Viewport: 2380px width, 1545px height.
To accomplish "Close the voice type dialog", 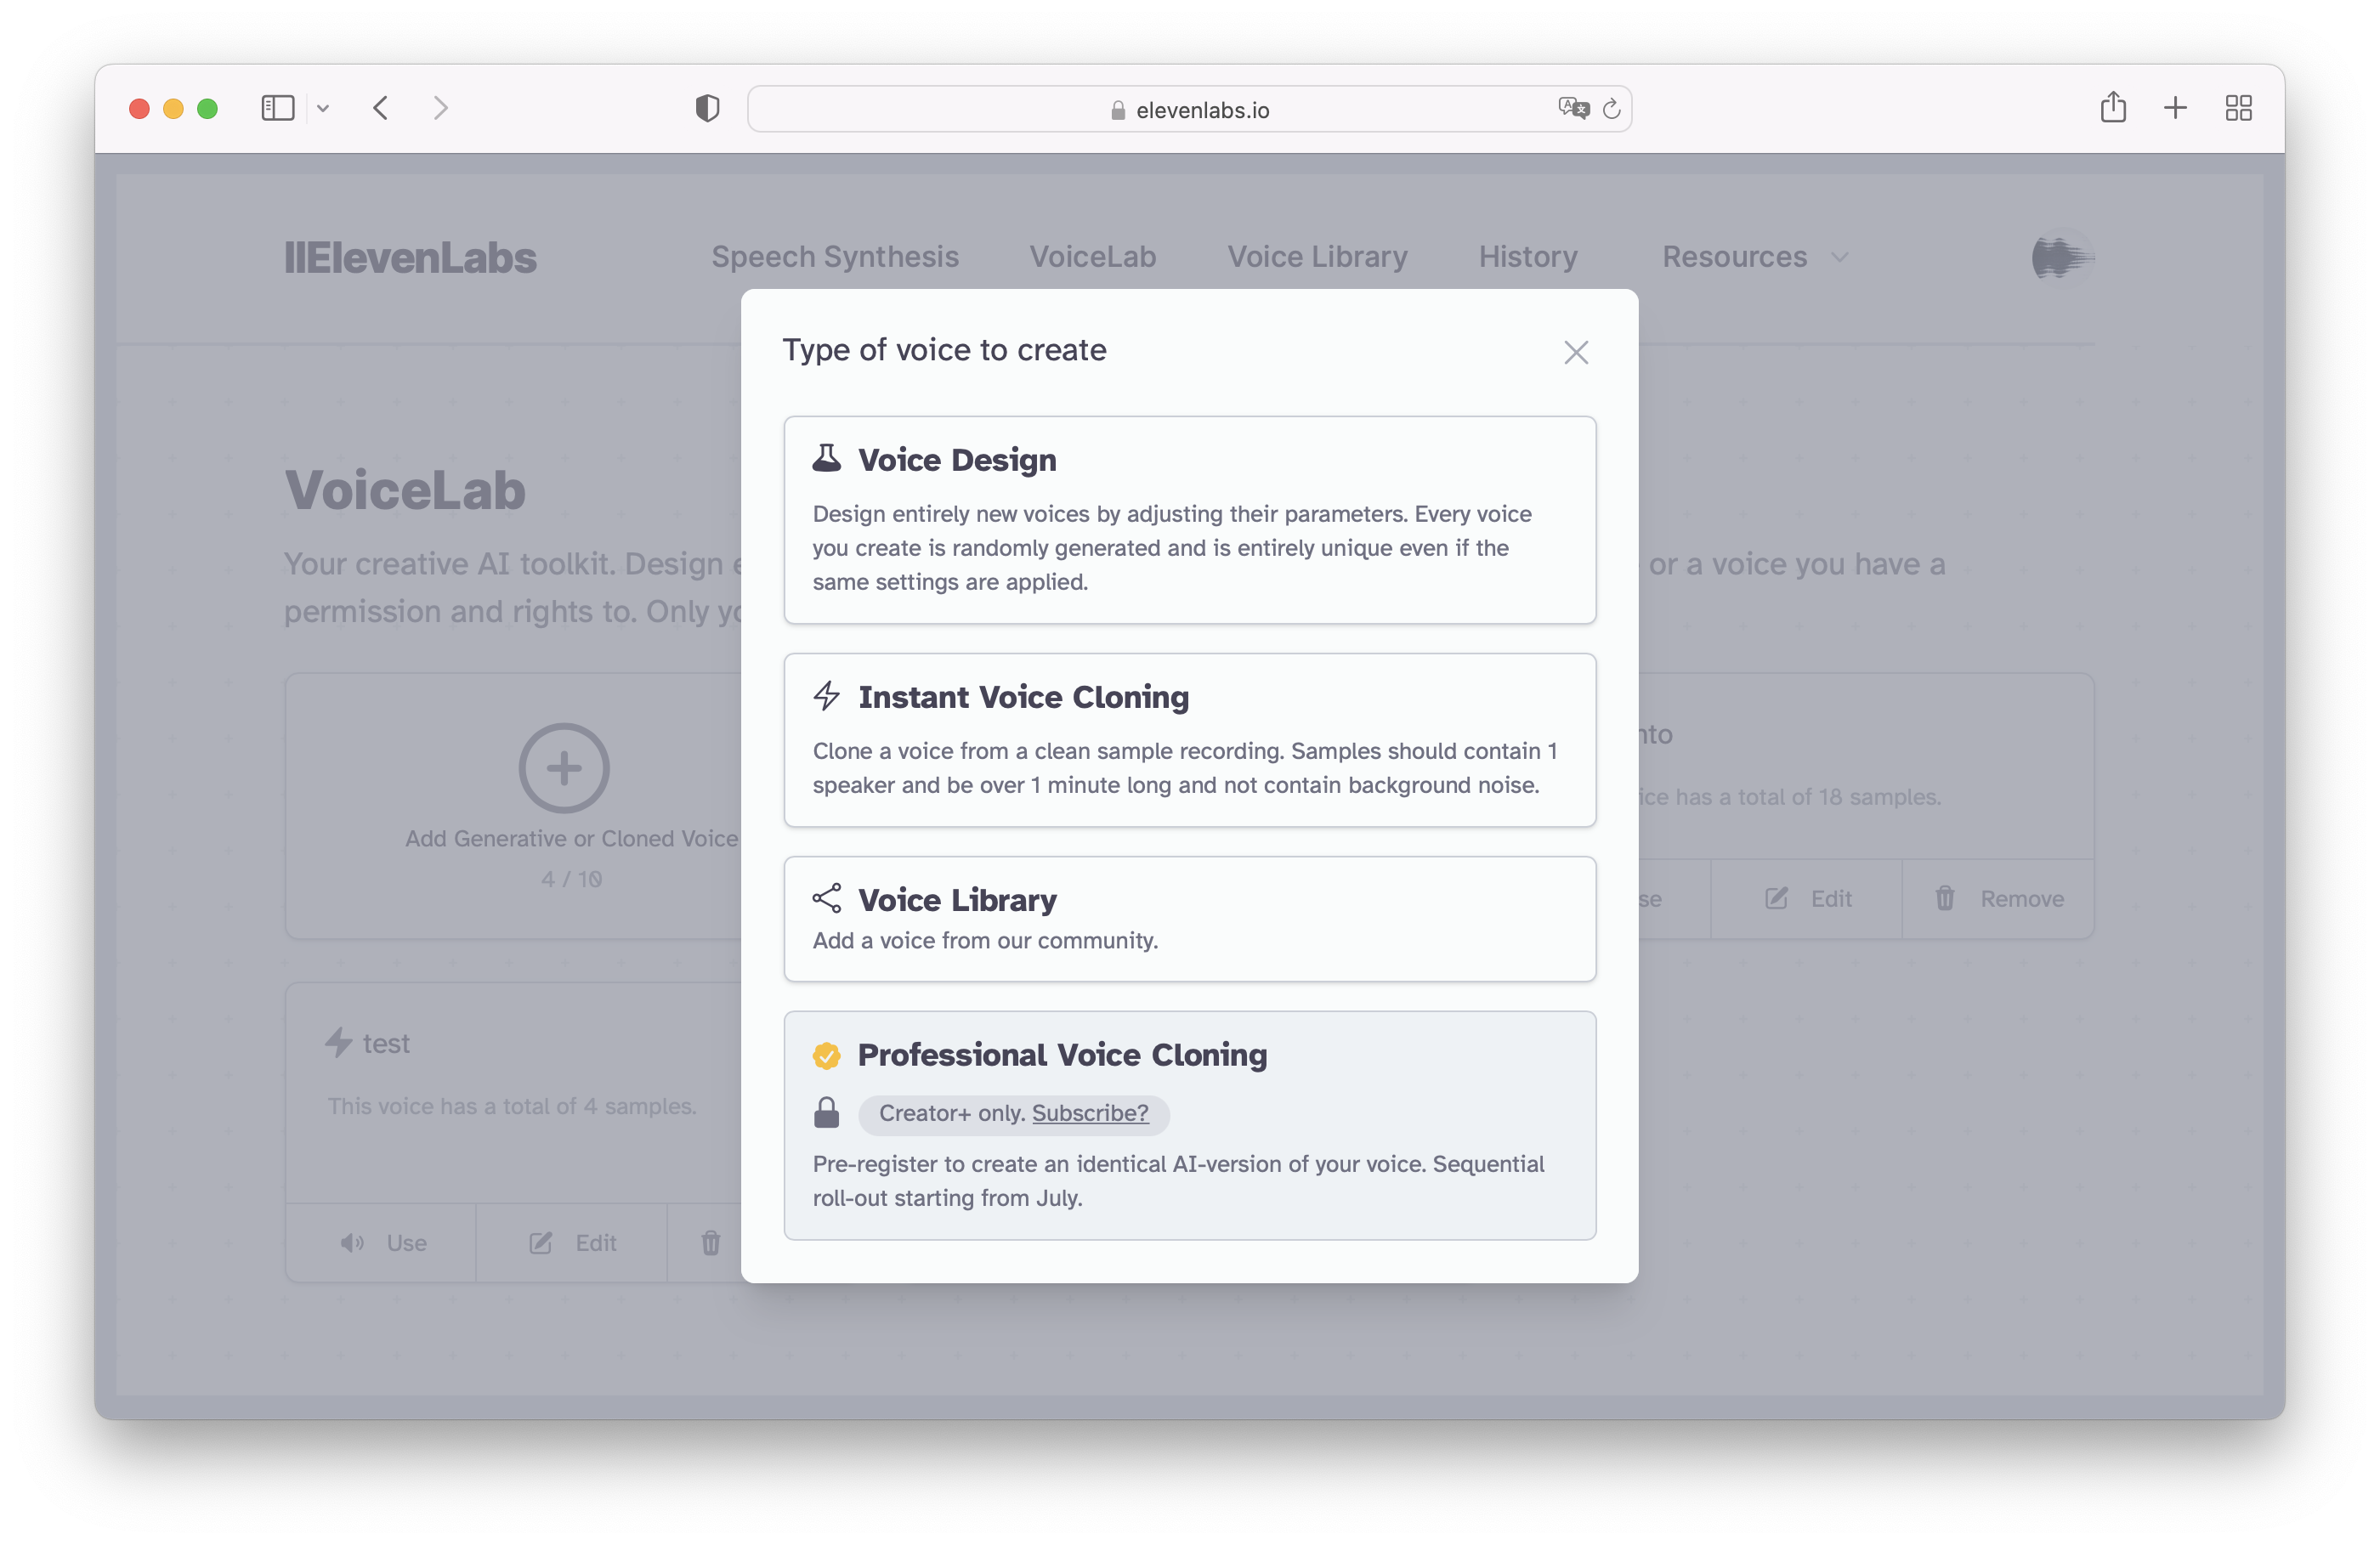I will point(1576,352).
